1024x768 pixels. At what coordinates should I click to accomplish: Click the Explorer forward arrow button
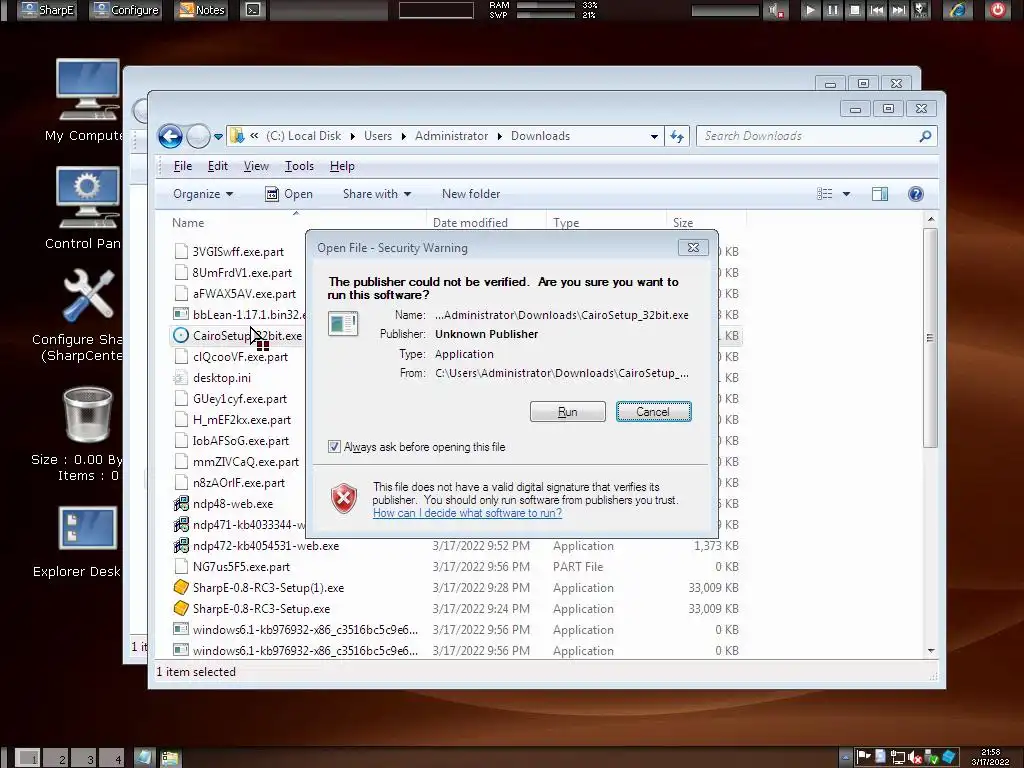pyautogui.click(x=198, y=136)
